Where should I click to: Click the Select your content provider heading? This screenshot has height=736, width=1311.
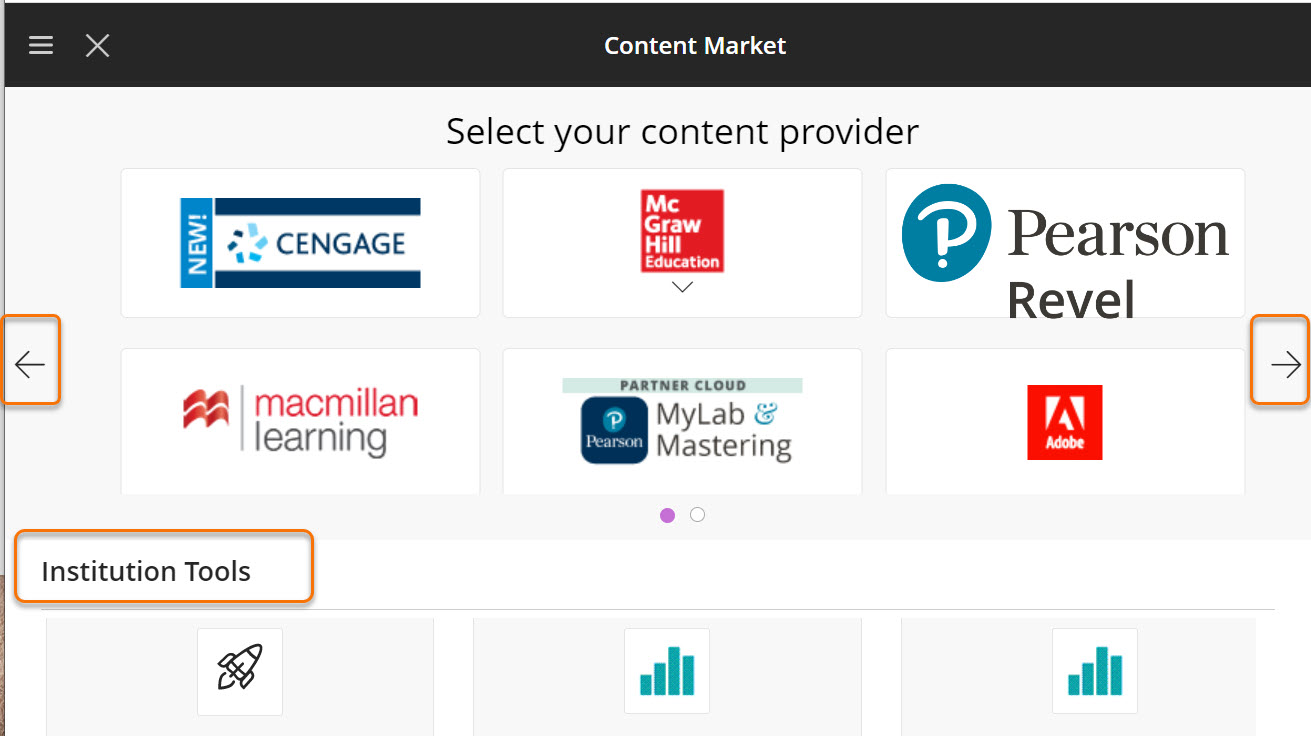coord(682,131)
